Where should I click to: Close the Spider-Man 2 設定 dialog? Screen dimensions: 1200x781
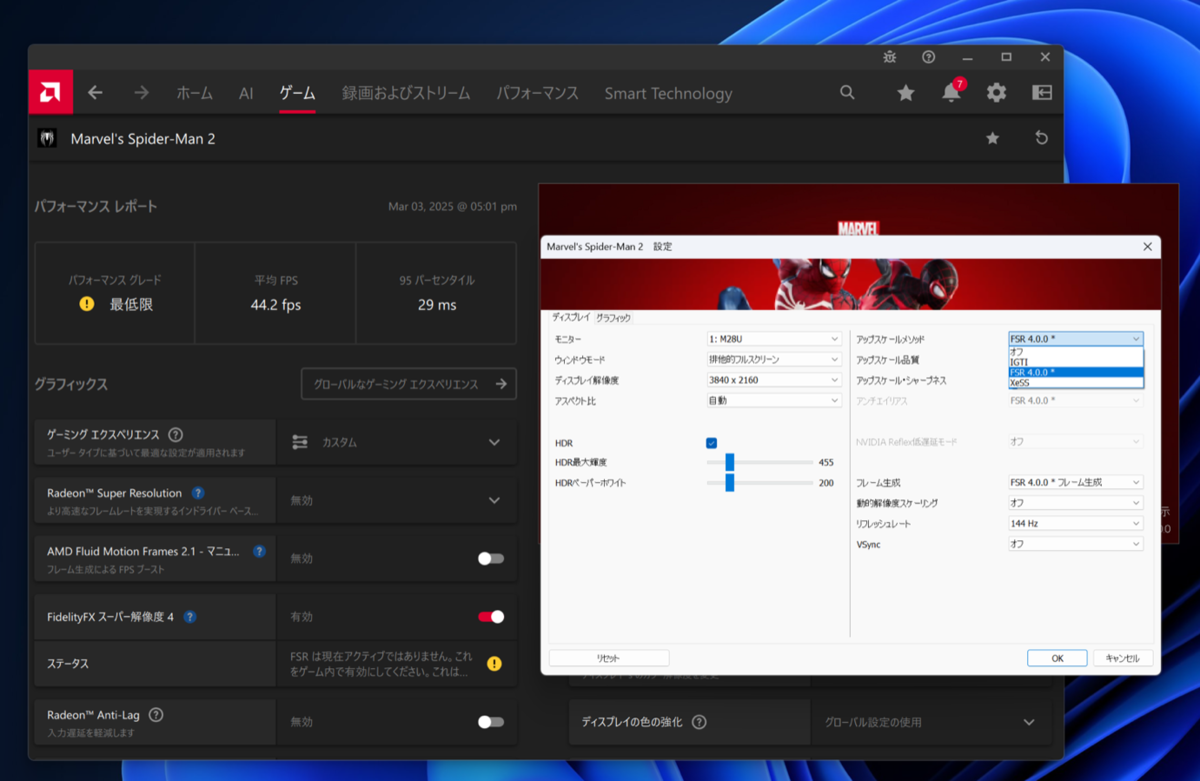tap(1147, 246)
